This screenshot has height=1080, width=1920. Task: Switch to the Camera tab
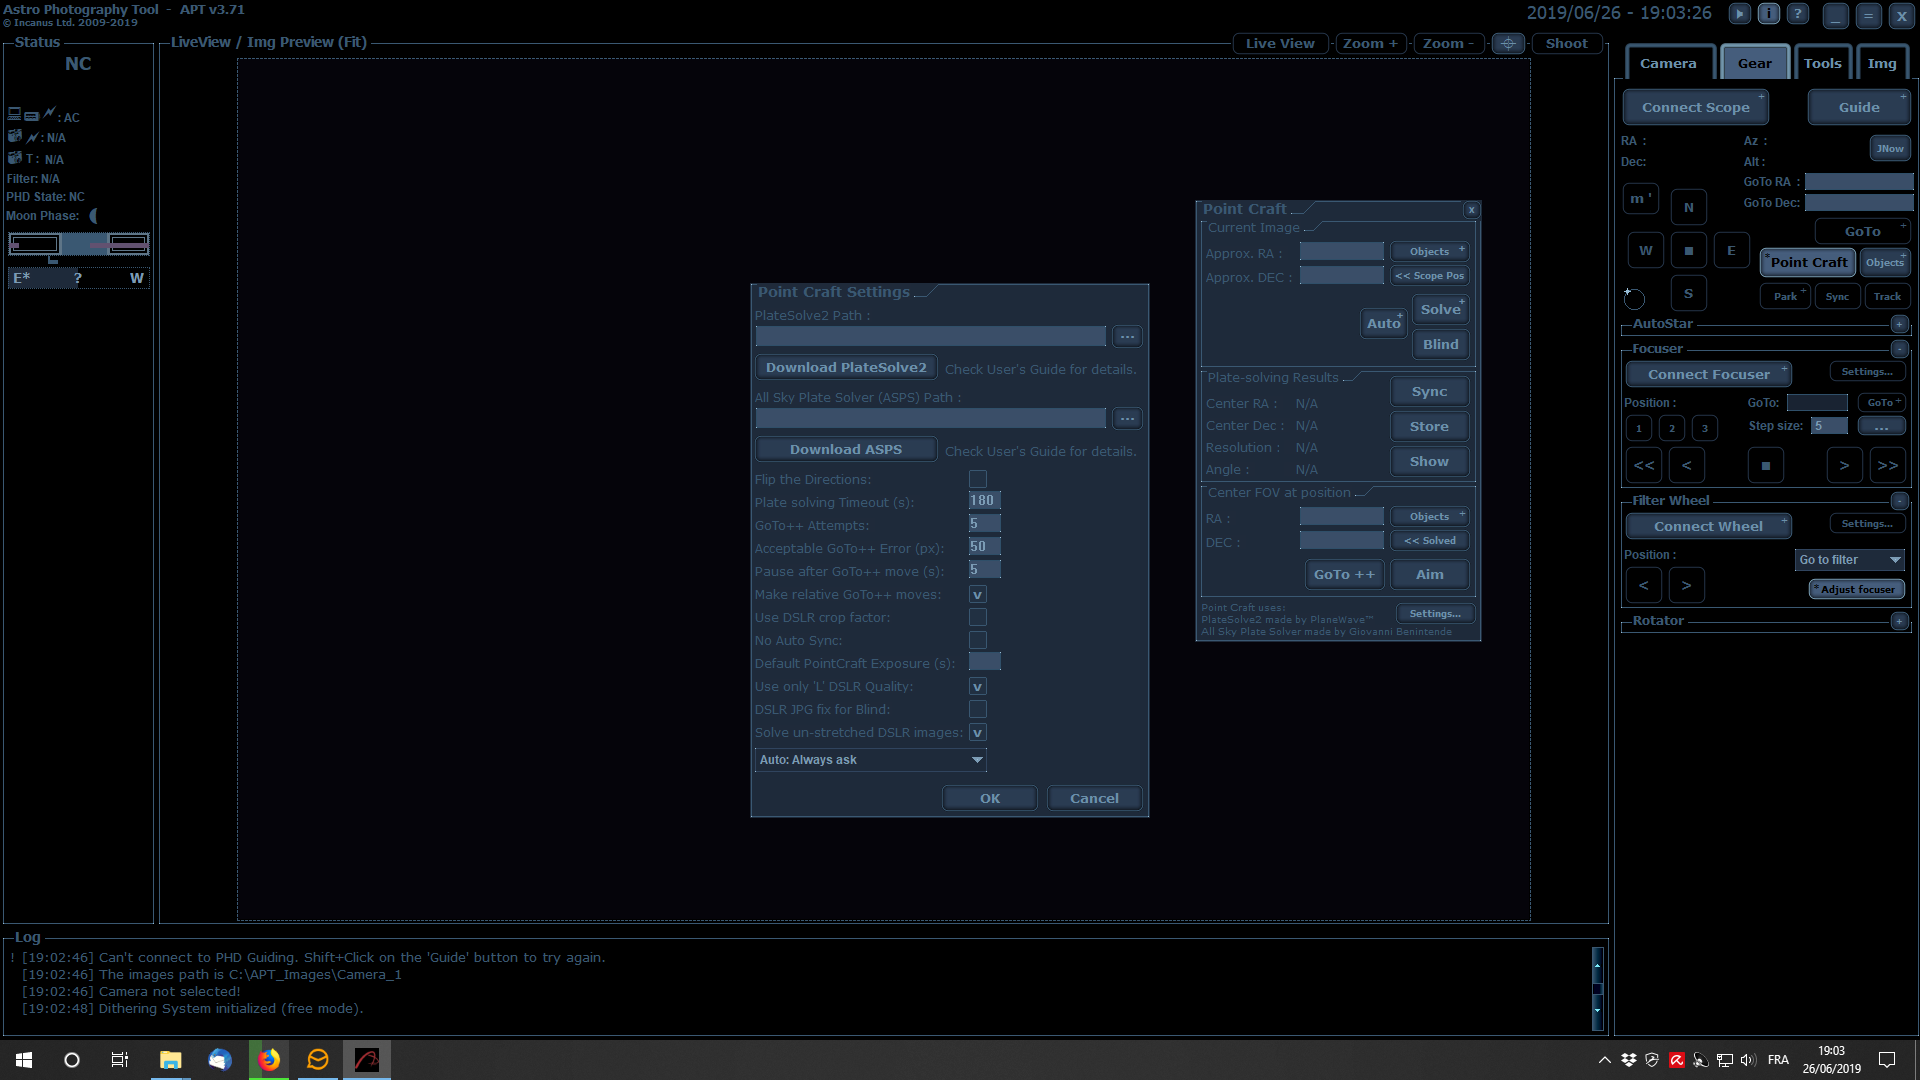coord(1667,63)
